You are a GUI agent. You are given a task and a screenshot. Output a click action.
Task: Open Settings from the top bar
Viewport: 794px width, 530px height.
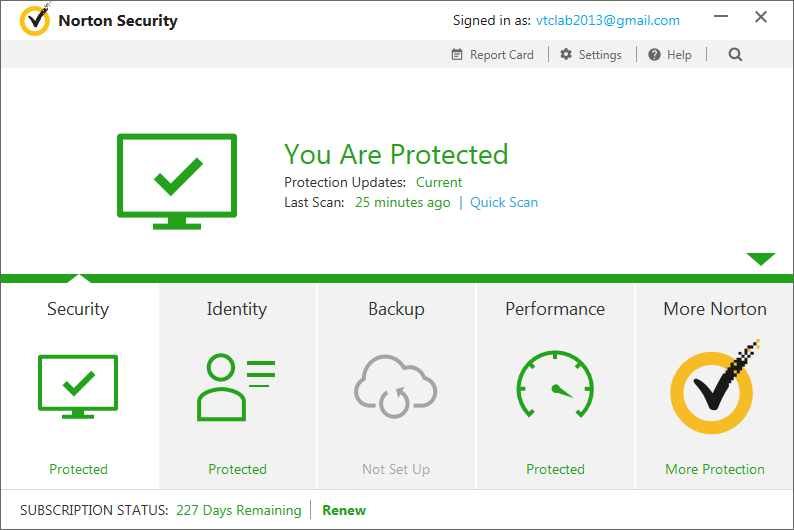click(590, 55)
